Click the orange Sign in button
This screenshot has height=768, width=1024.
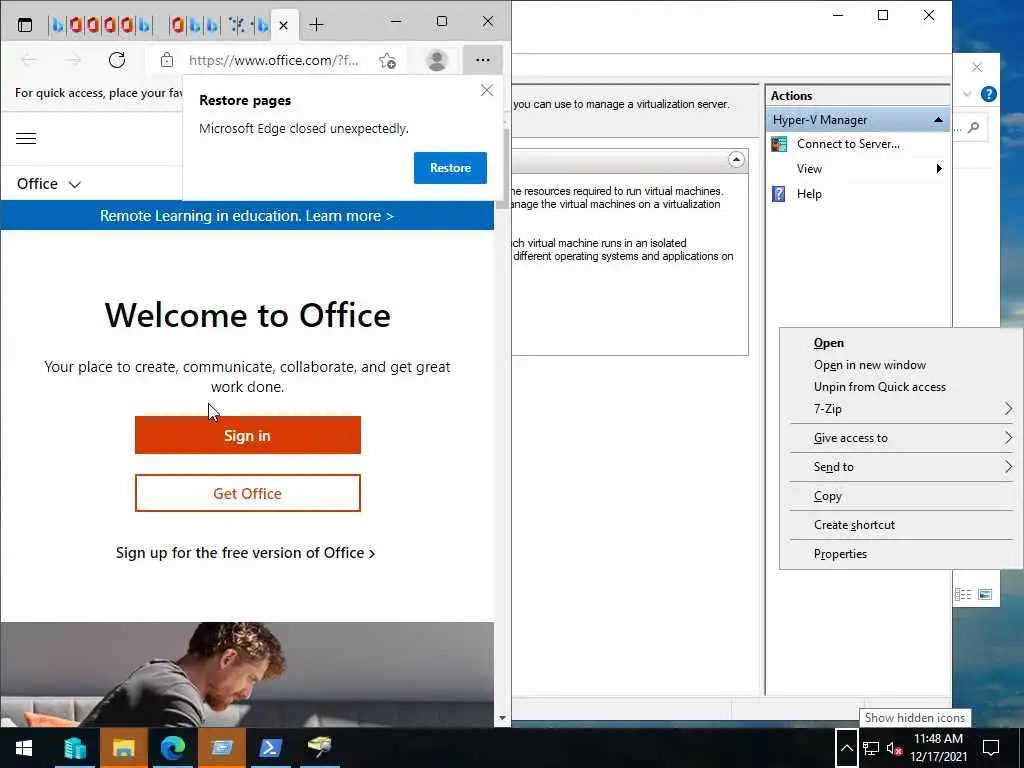pos(248,435)
